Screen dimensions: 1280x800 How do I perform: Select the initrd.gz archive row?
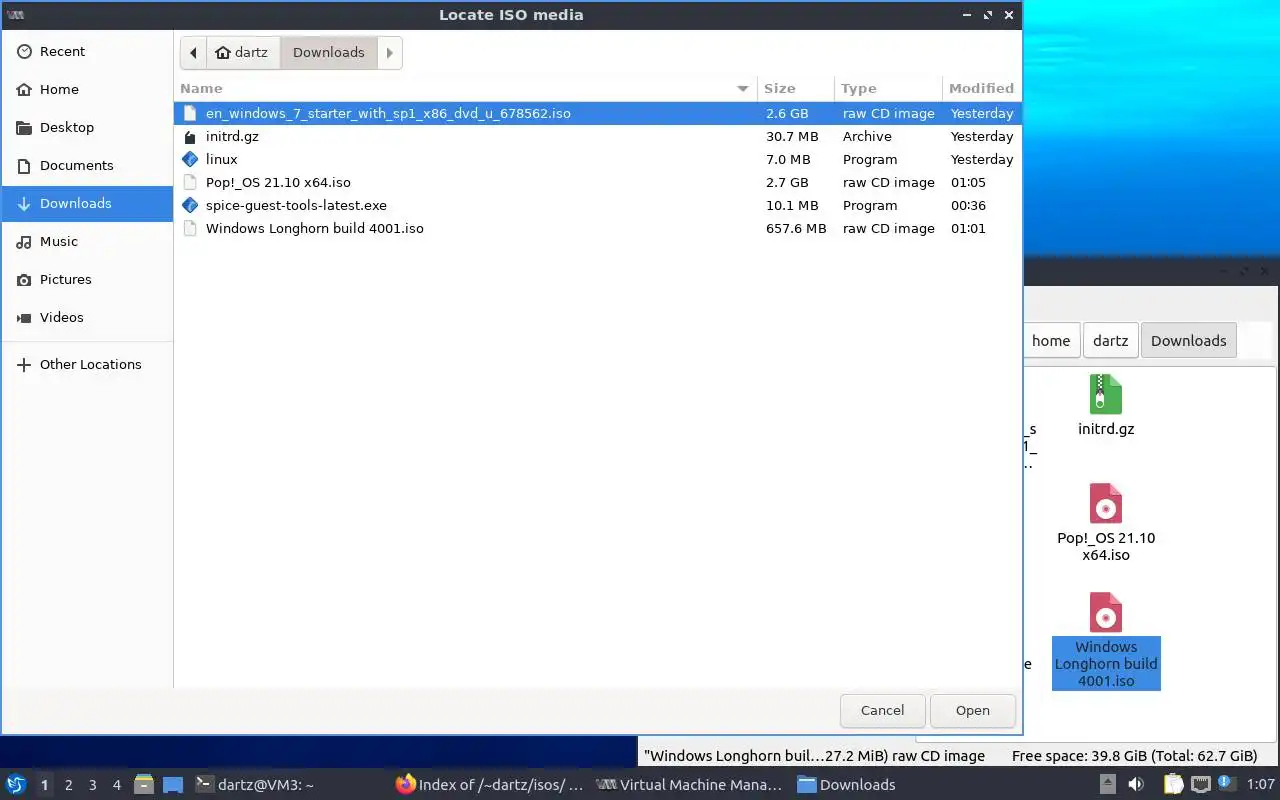[x=598, y=136]
